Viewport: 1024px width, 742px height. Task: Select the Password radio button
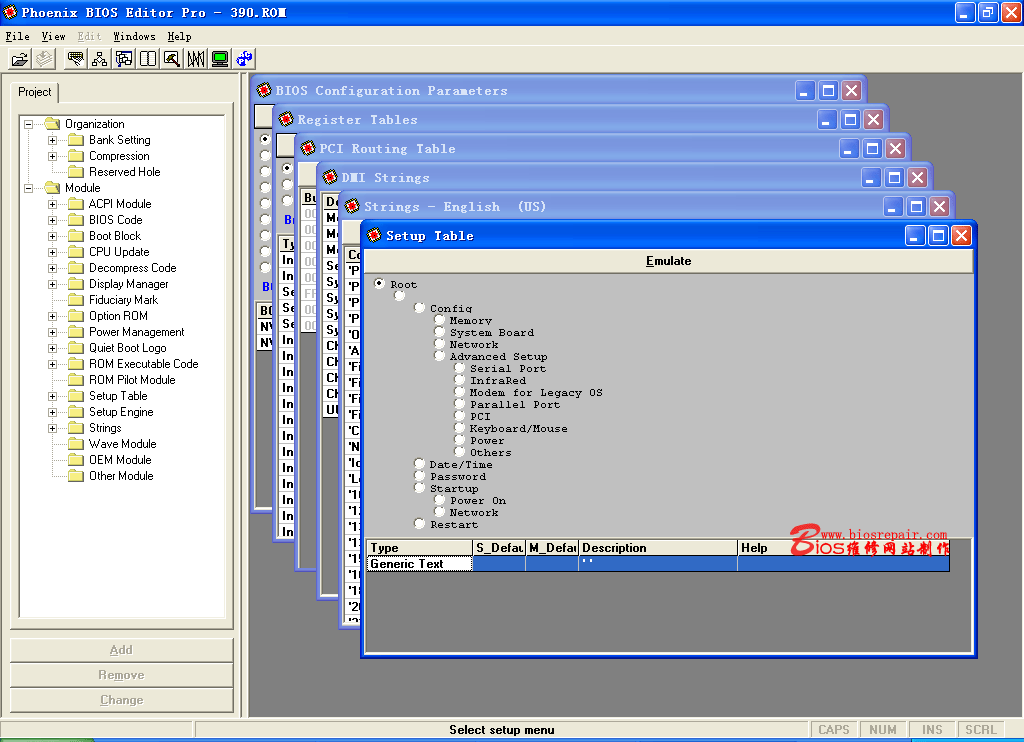click(419, 476)
